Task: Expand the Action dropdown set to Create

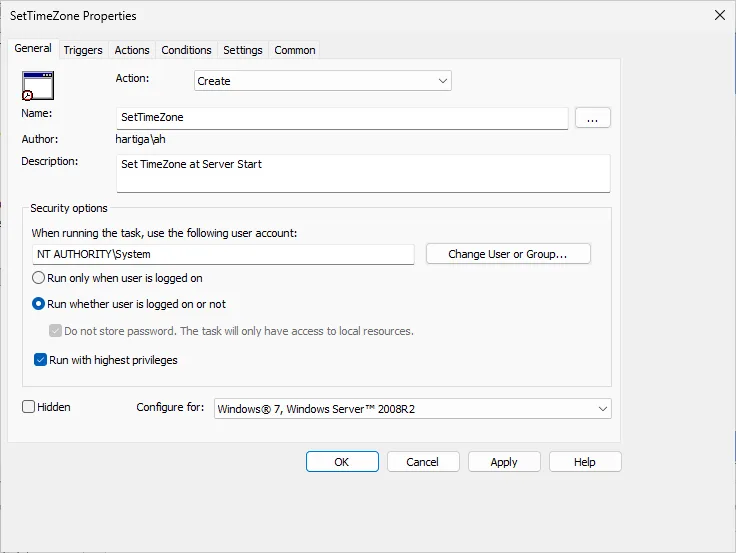Action: 323,81
